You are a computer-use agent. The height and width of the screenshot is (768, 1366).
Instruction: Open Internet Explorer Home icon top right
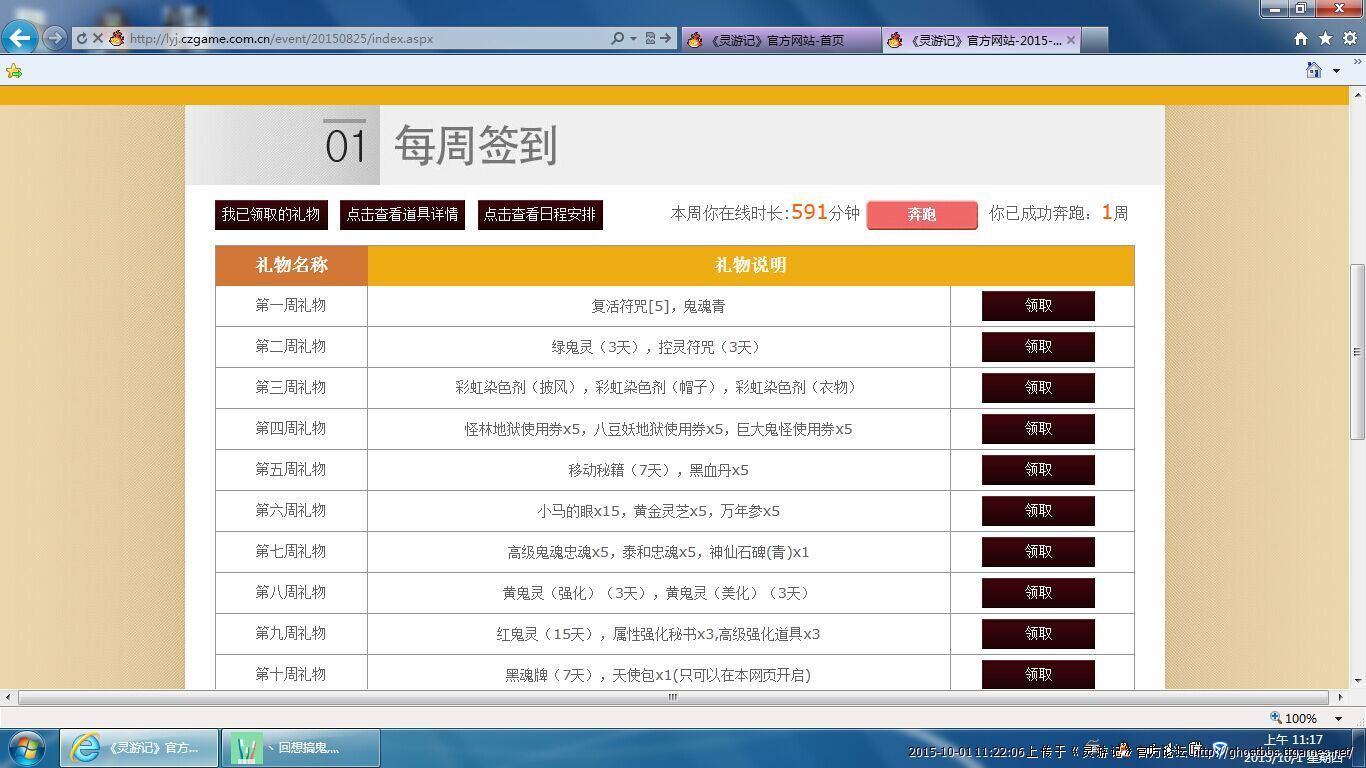pos(1300,39)
